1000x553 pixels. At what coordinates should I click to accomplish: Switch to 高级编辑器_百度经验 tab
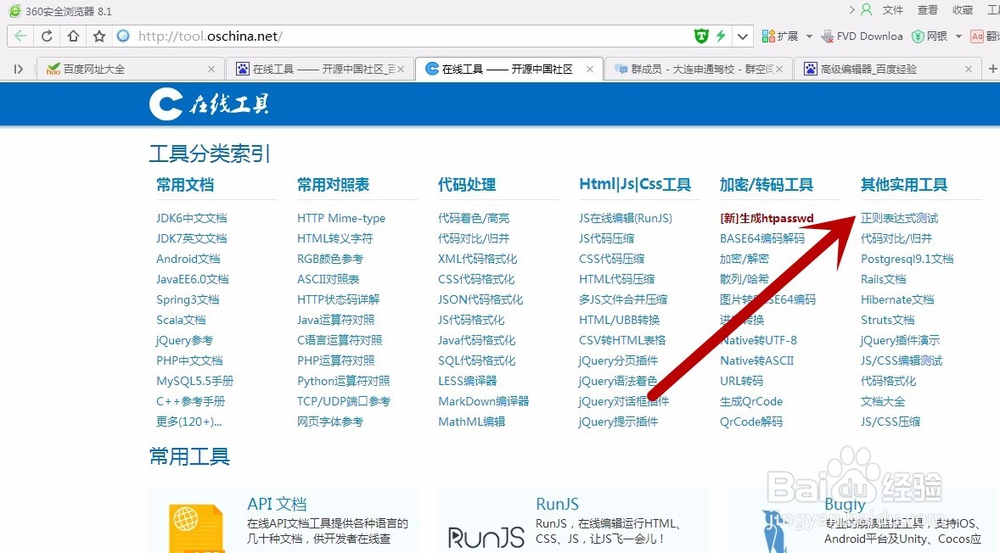click(888, 69)
